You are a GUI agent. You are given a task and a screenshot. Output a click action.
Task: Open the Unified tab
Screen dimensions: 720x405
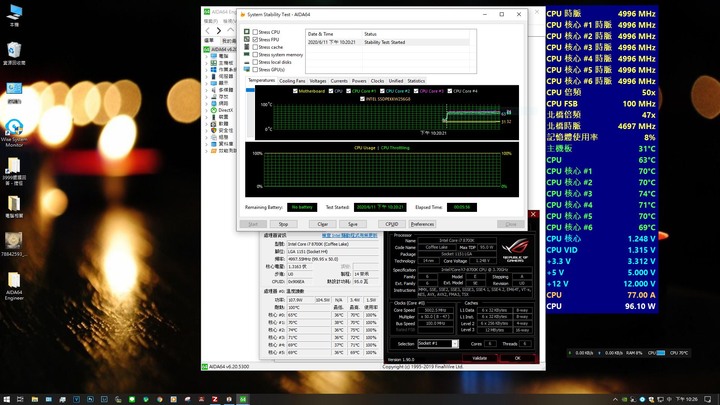(x=396, y=81)
